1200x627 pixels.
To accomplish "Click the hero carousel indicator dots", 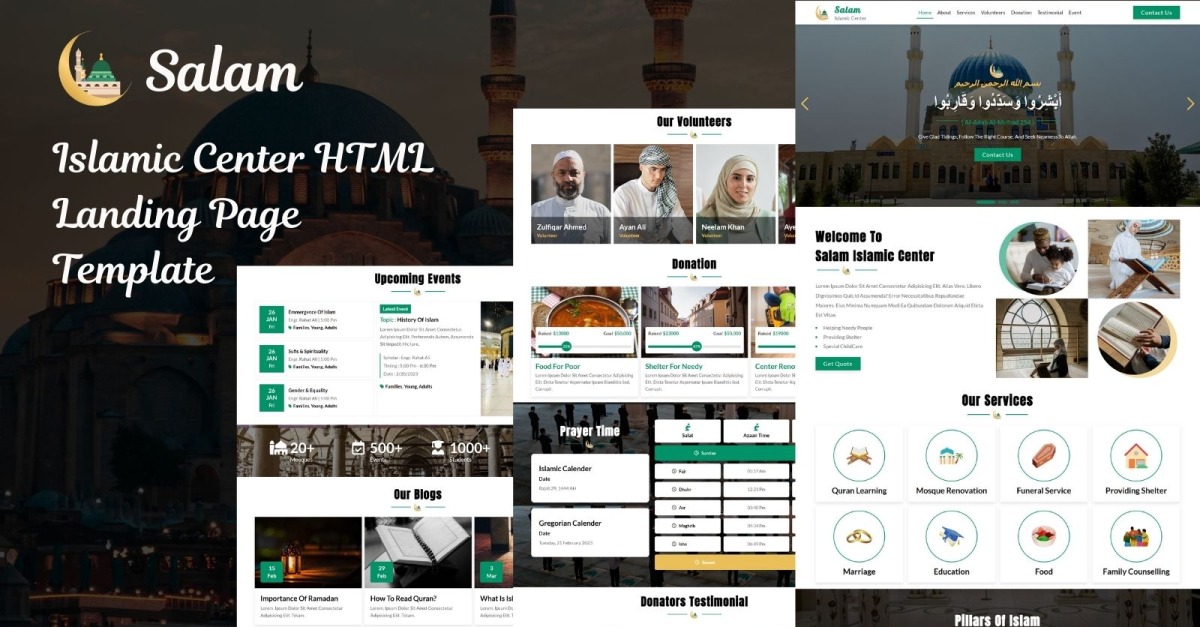I will pos(997,202).
